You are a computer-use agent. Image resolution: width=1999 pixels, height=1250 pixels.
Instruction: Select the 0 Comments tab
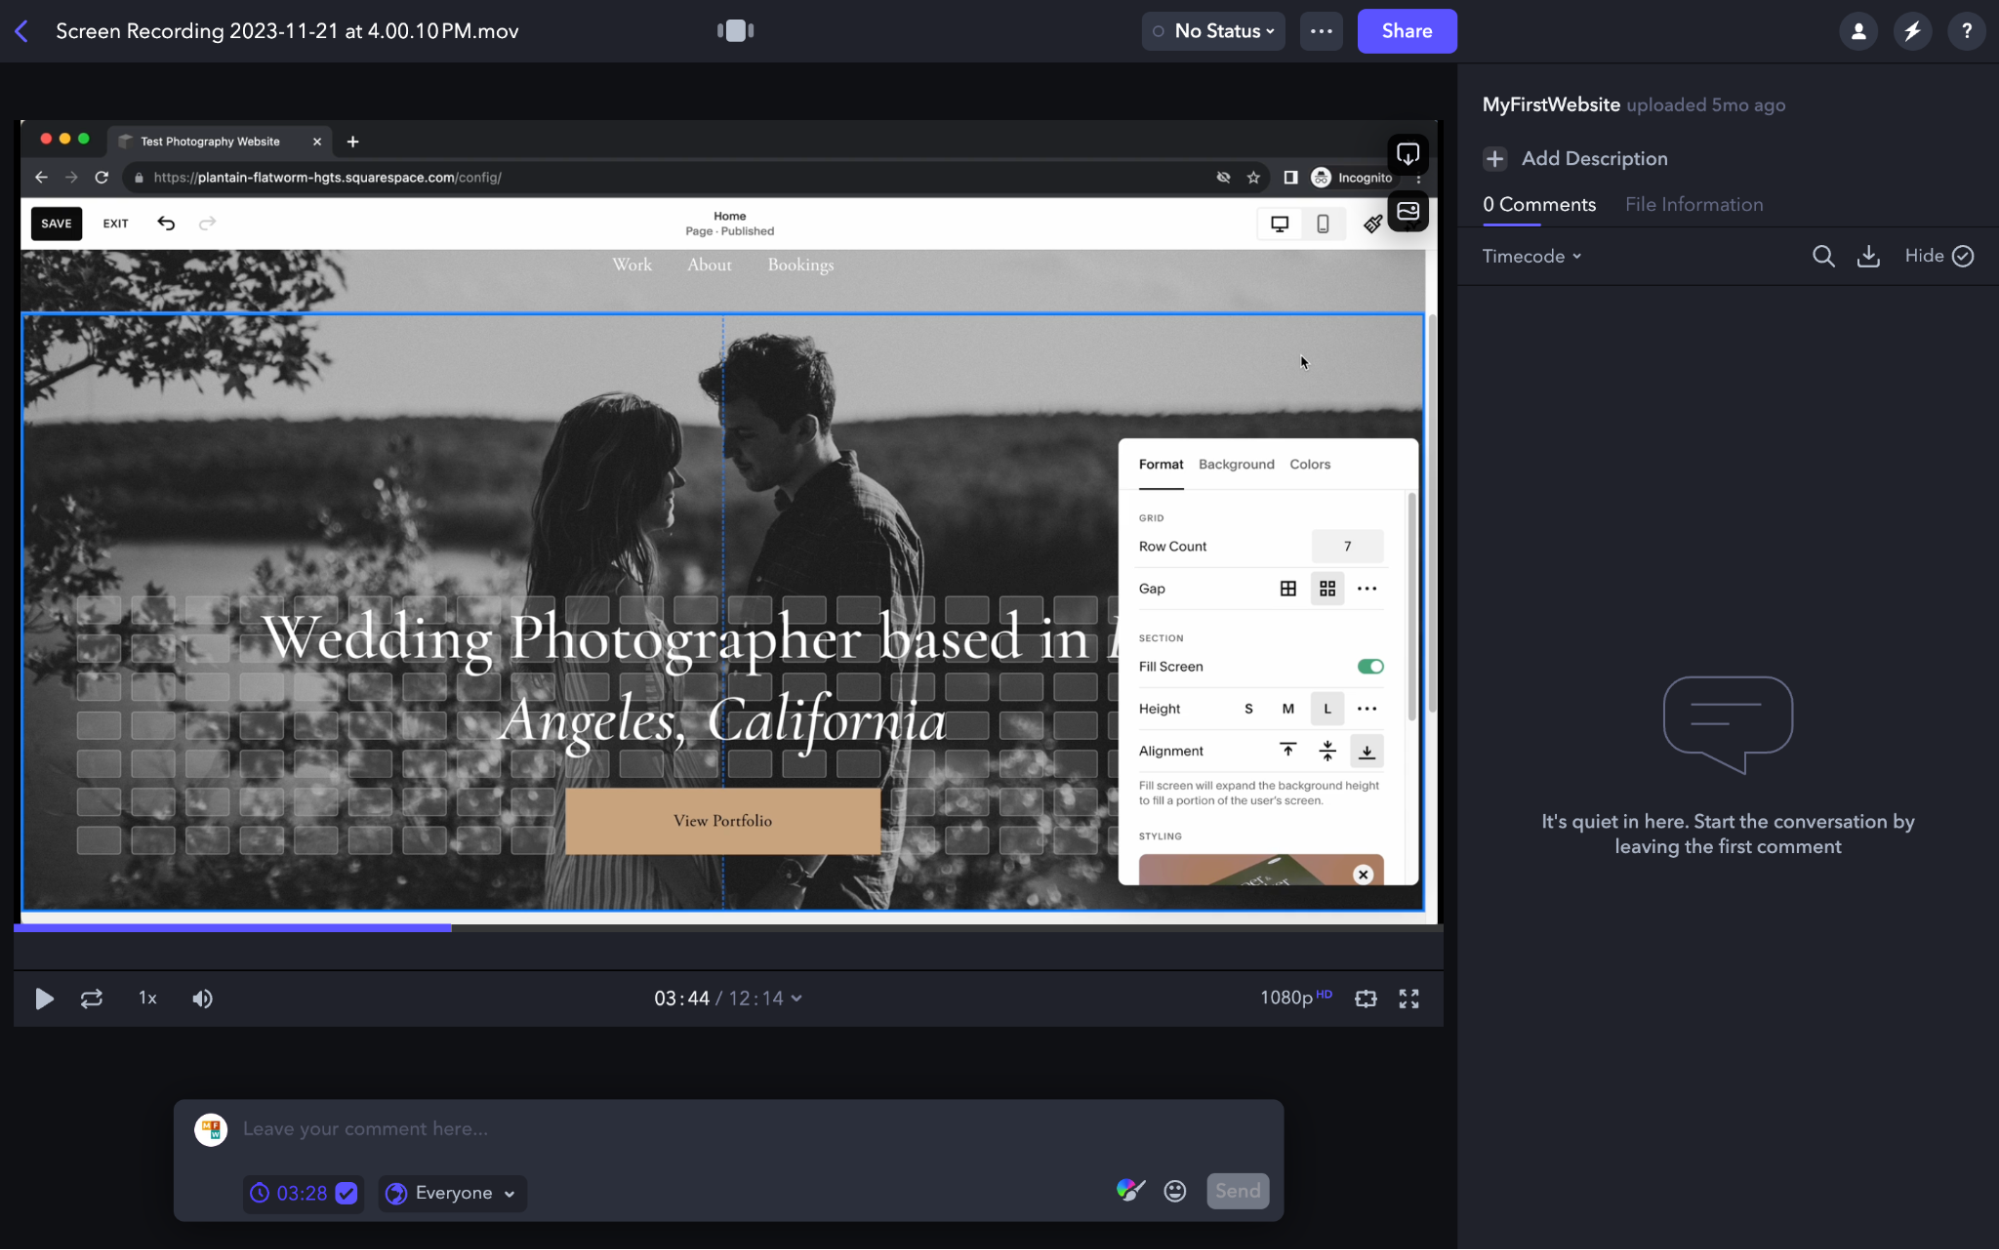point(1538,205)
